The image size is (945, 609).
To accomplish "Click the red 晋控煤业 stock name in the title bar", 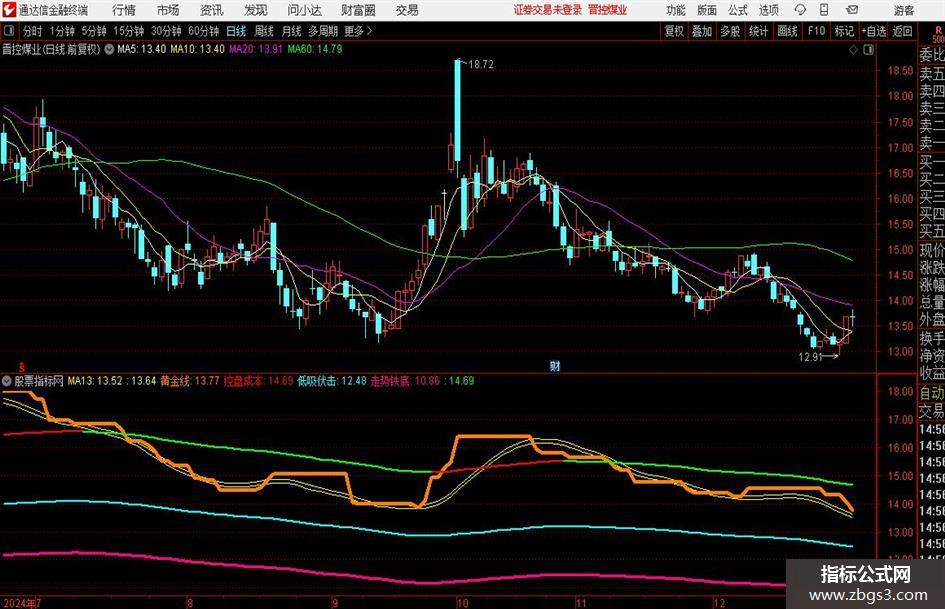I will [x=608, y=10].
